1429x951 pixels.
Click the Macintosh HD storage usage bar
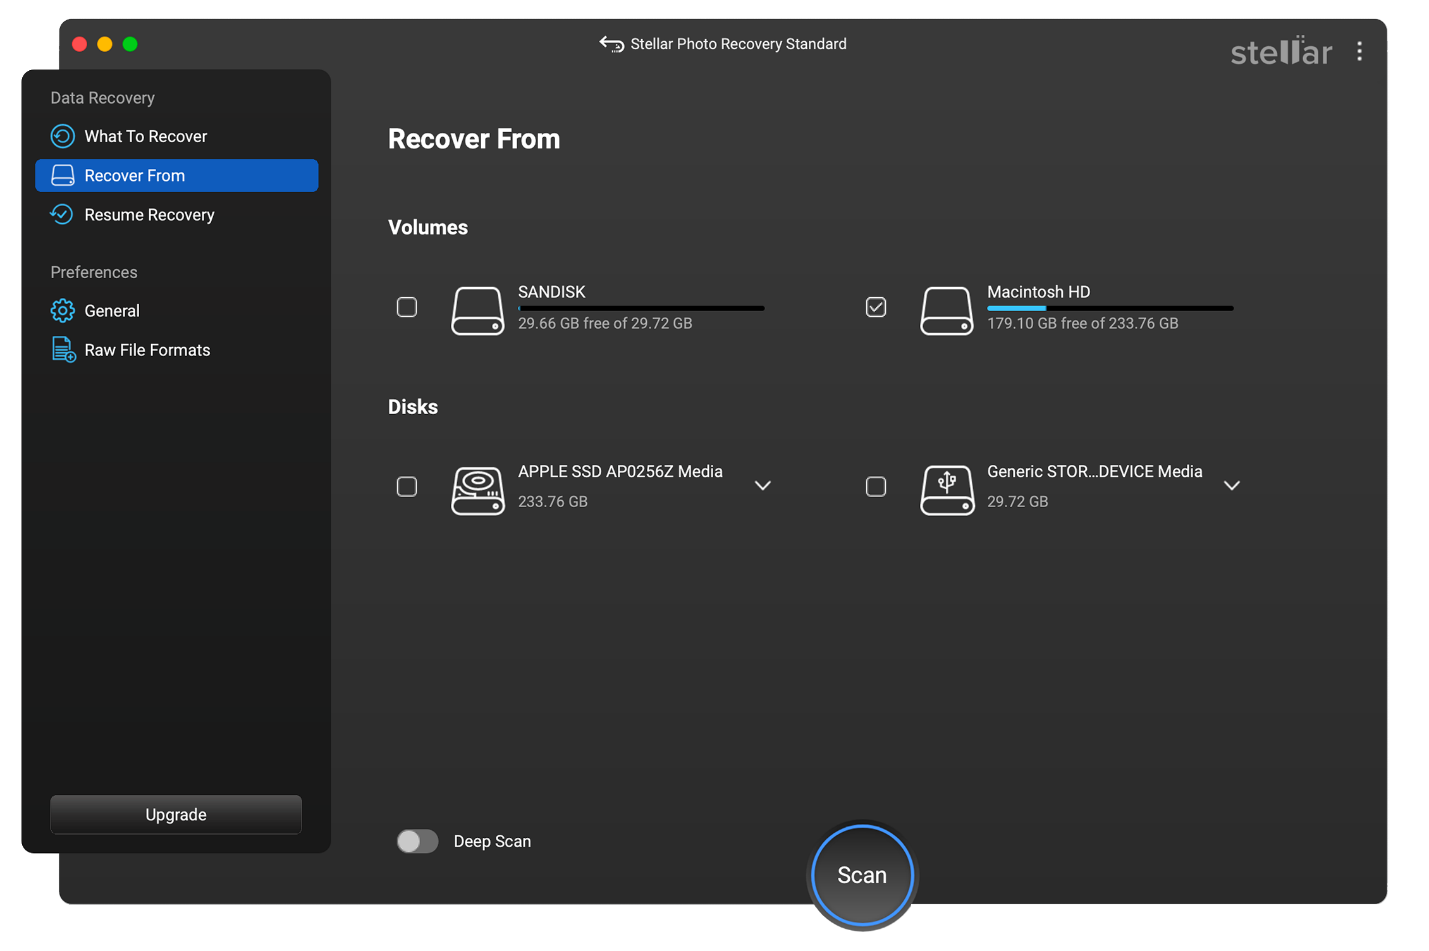[1109, 308]
